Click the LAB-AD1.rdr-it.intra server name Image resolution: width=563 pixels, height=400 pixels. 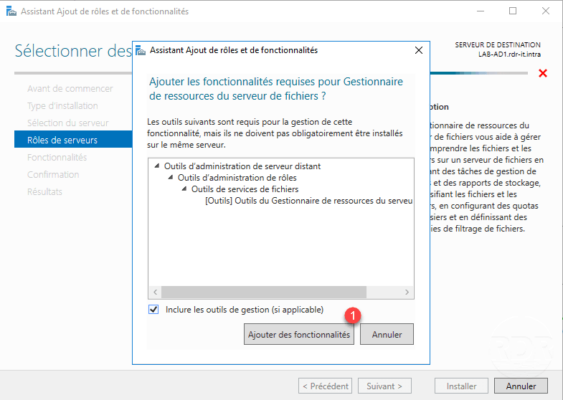[509, 54]
